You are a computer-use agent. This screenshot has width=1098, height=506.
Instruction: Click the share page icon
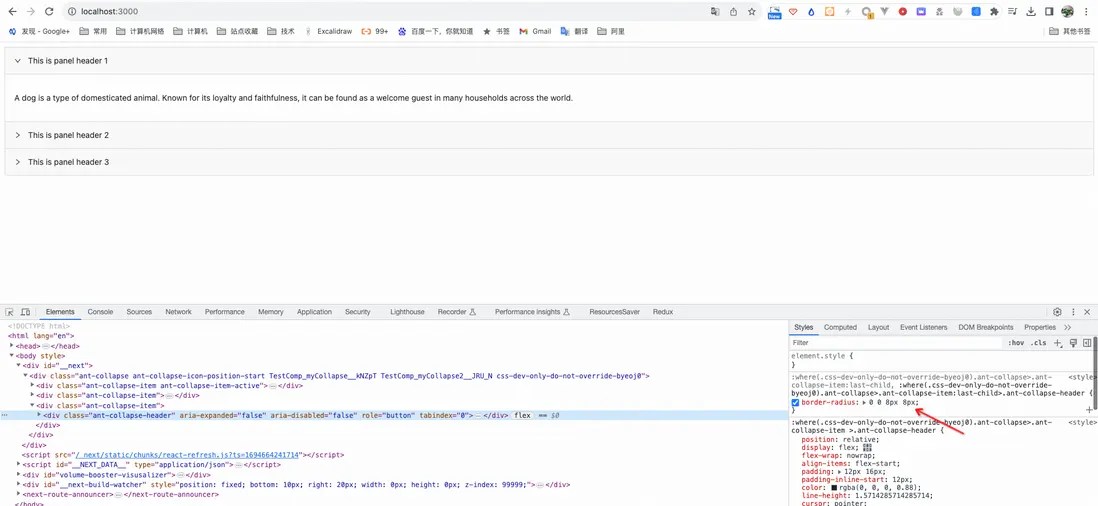pyautogui.click(x=733, y=11)
